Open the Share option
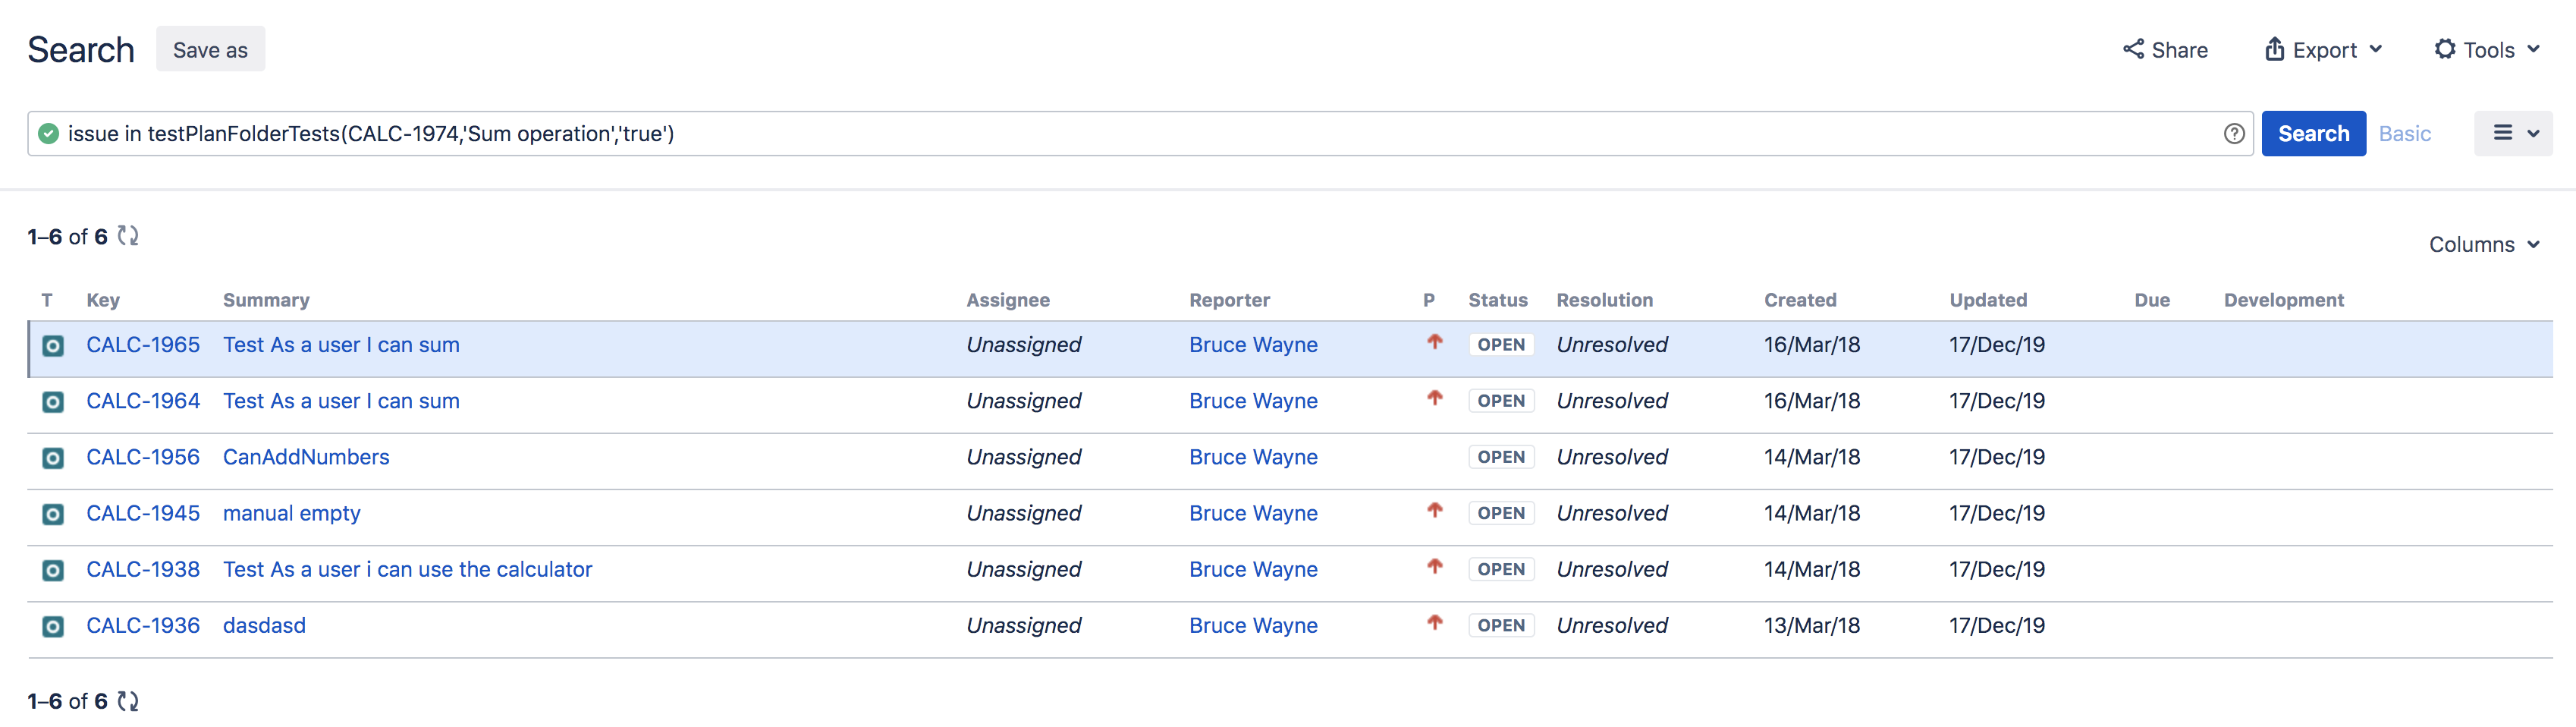The height and width of the screenshot is (727, 2576). (2165, 49)
